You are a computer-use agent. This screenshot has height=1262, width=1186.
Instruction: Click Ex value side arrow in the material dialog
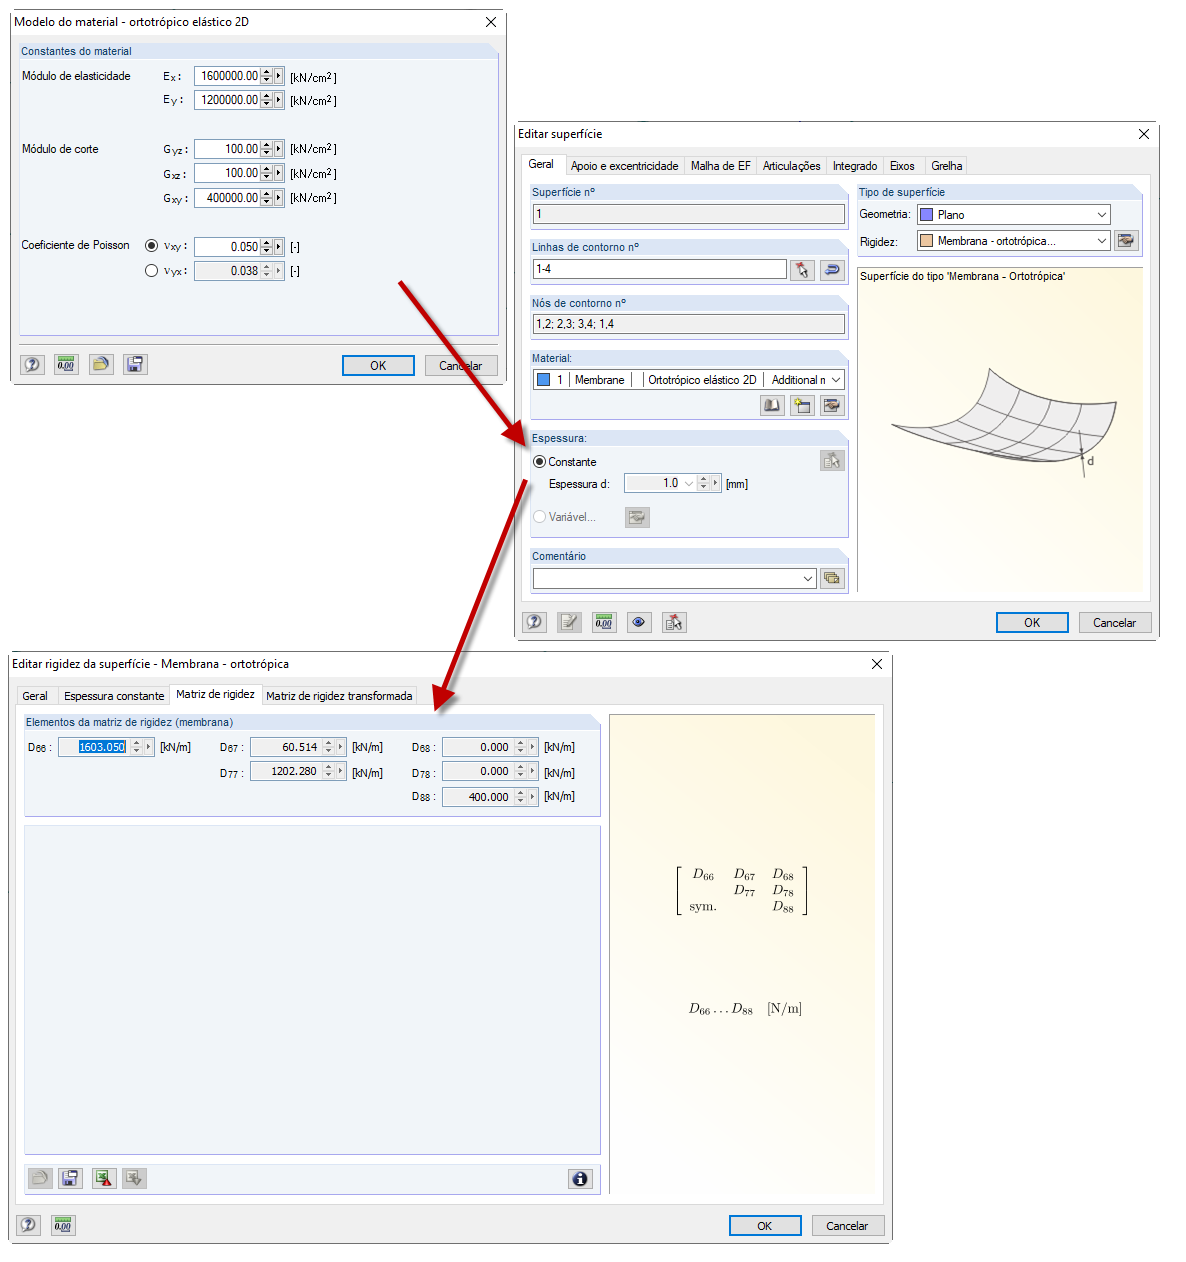click(x=279, y=76)
